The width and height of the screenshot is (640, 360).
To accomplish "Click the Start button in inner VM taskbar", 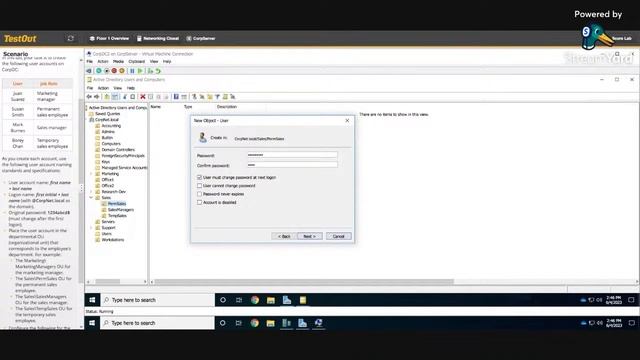I will click(92, 300).
